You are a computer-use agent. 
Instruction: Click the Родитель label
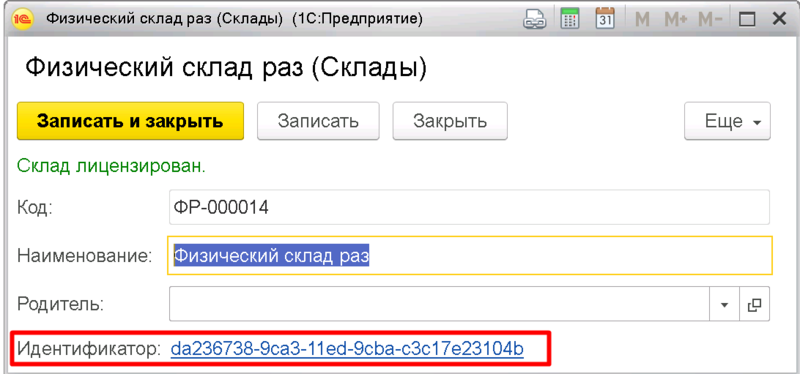tap(60, 304)
